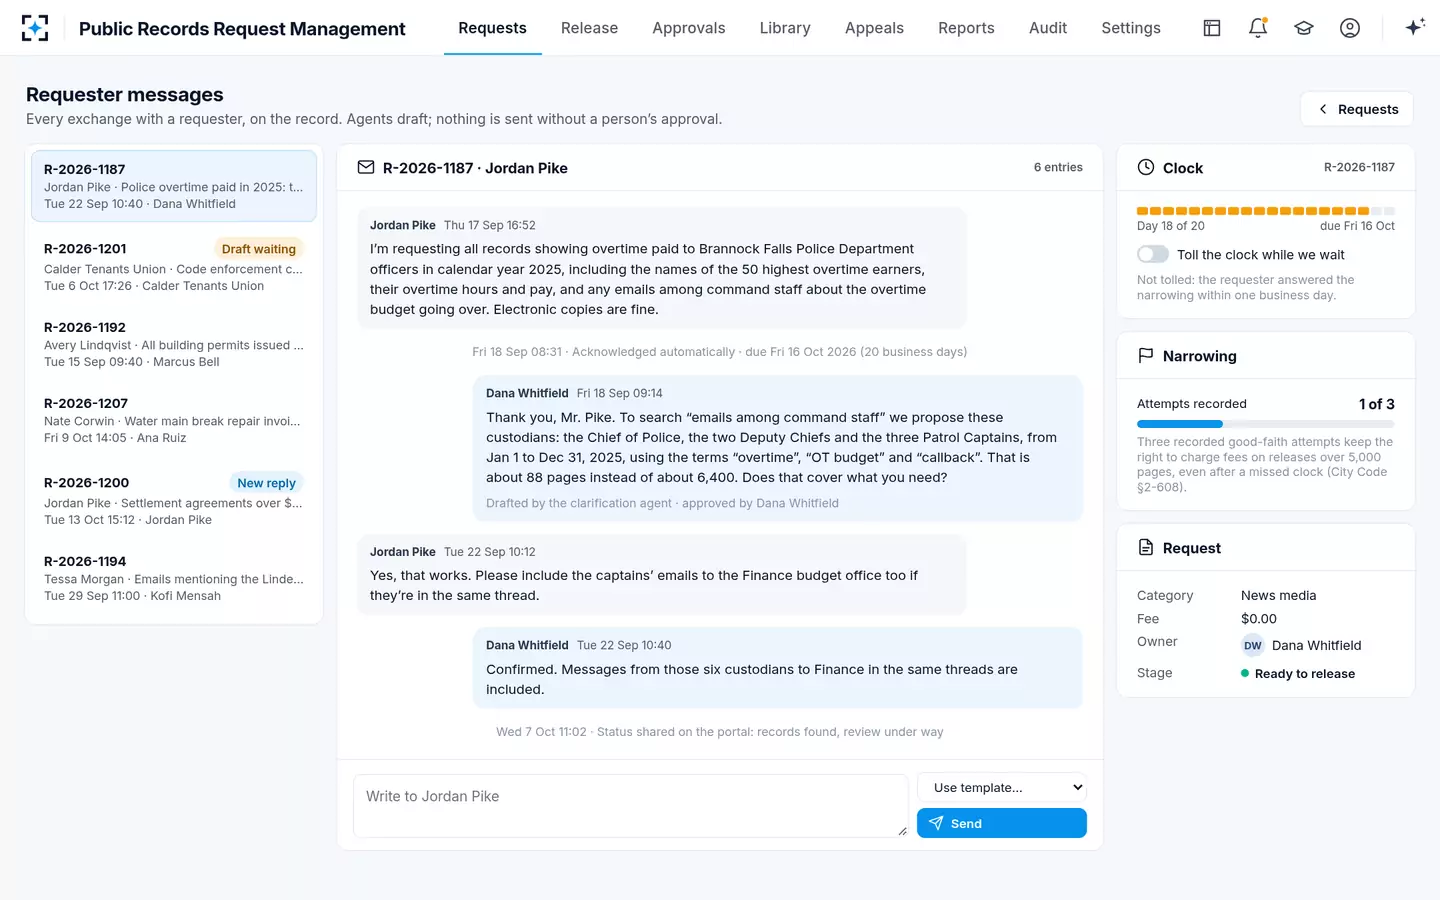This screenshot has height=900, width=1440.
Task: Click Dana Whitfield's 'Thank you, Mr. Pike' message
Action: [778, 448]
